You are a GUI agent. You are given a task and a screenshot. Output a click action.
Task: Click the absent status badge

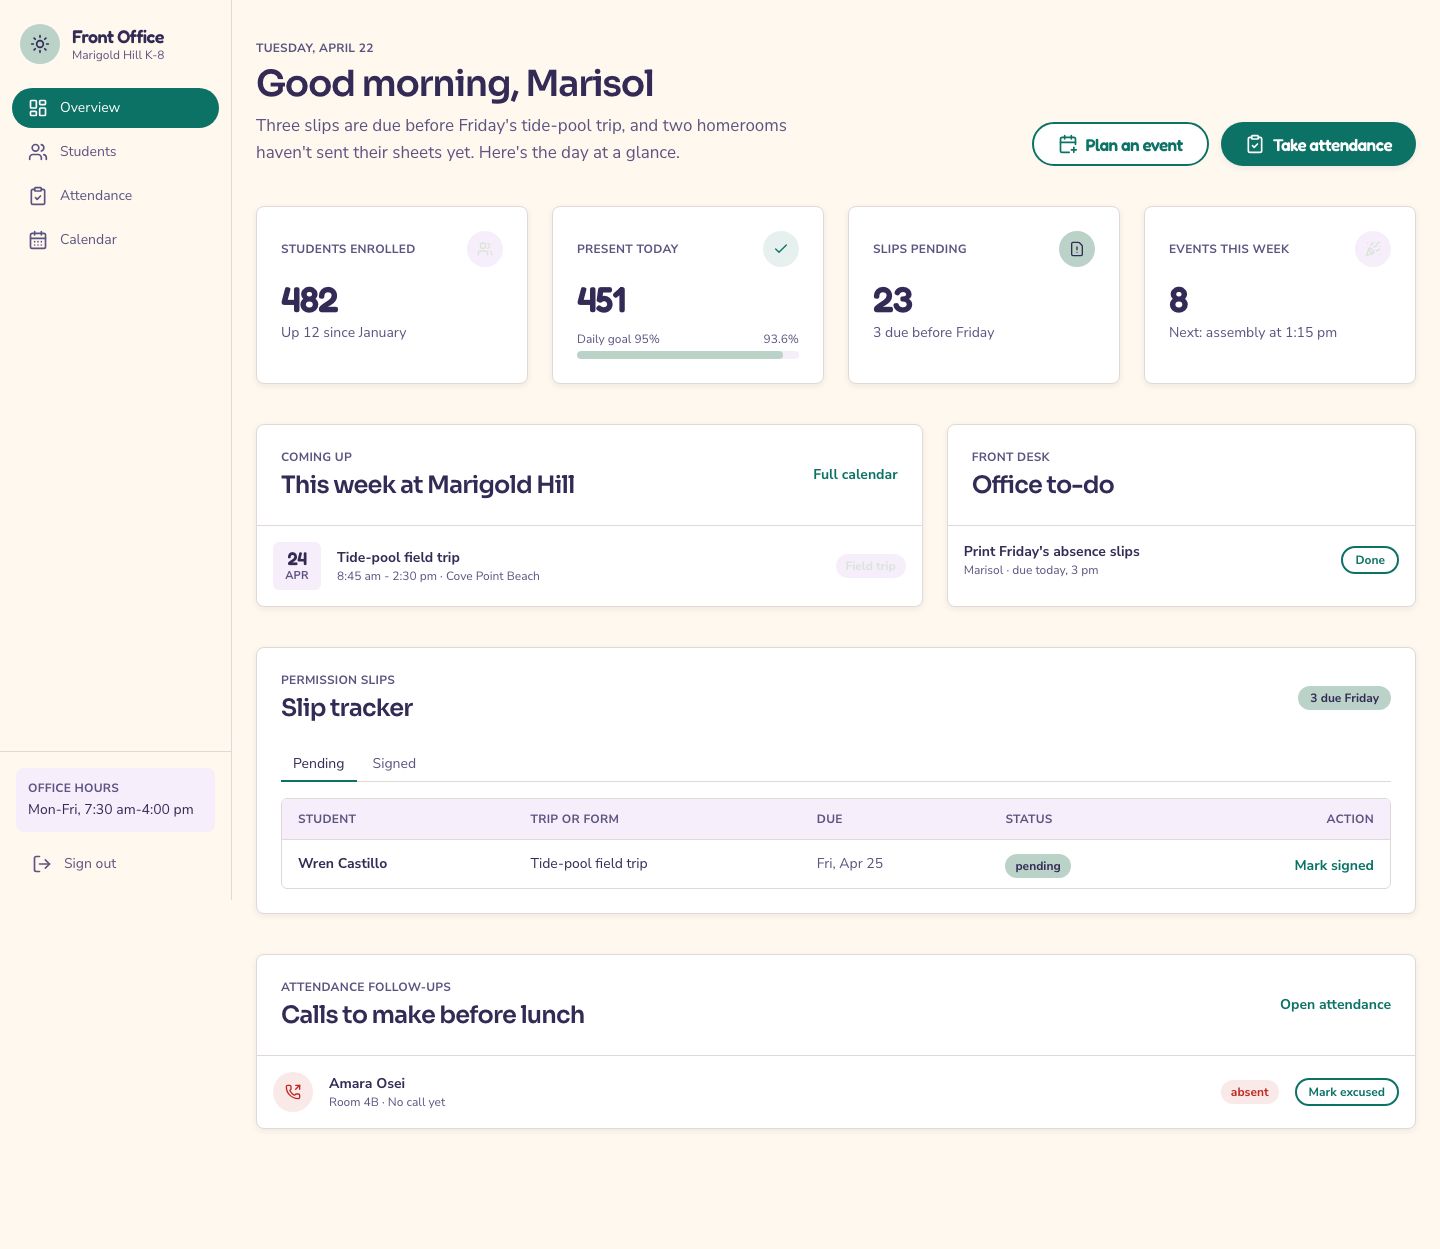click(1250, 1092)
